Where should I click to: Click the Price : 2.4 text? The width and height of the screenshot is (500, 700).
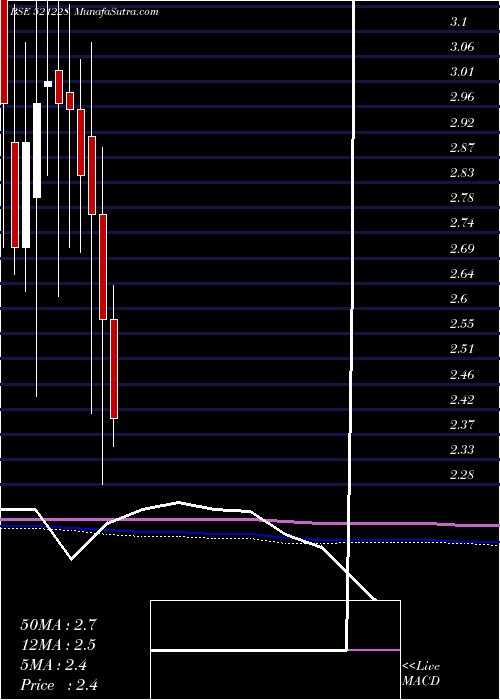[x=59, y=685]
